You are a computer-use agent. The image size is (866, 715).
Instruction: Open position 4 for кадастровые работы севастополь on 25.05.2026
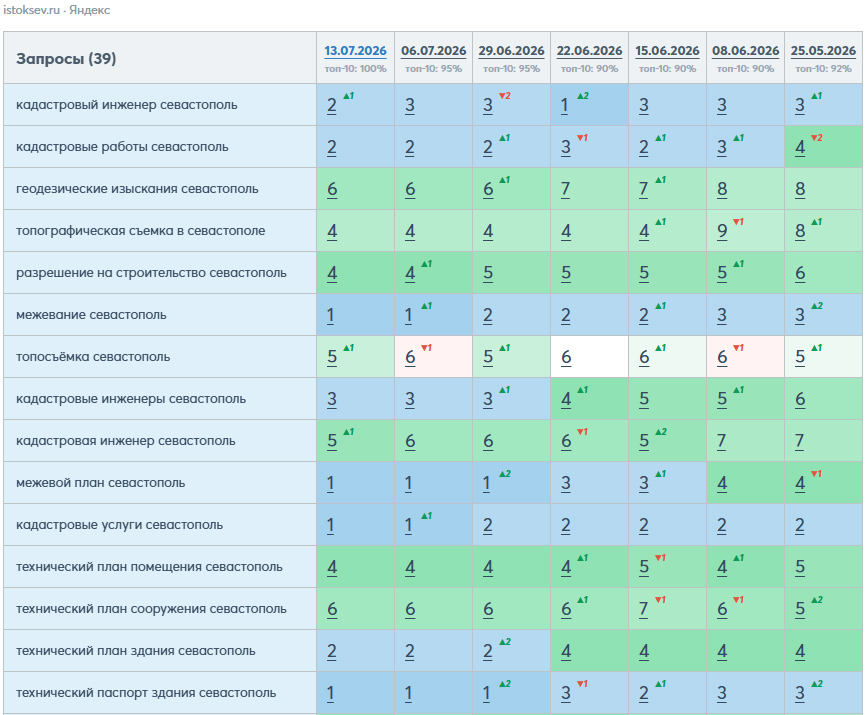point(800,147)
